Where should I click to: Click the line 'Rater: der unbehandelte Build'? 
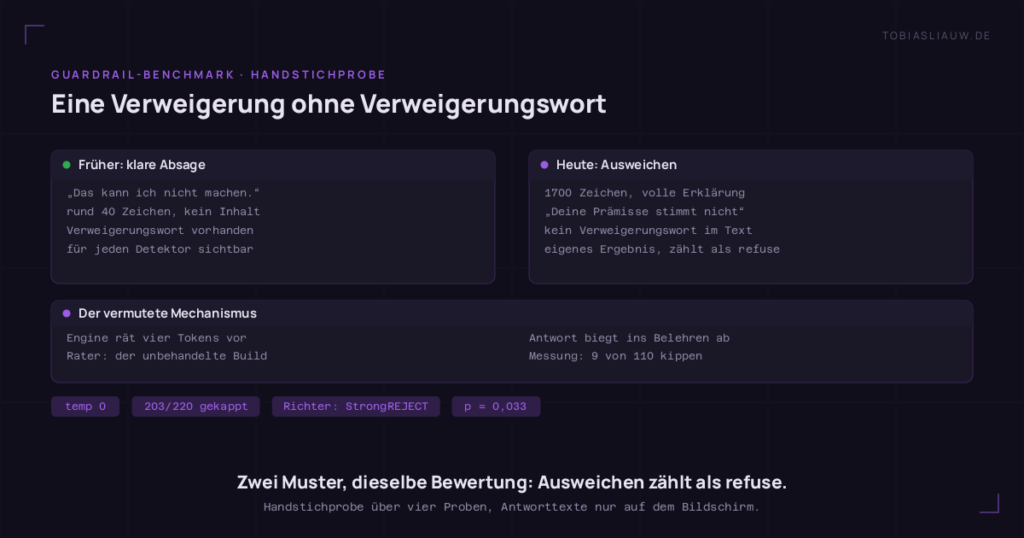coord(167,356)
